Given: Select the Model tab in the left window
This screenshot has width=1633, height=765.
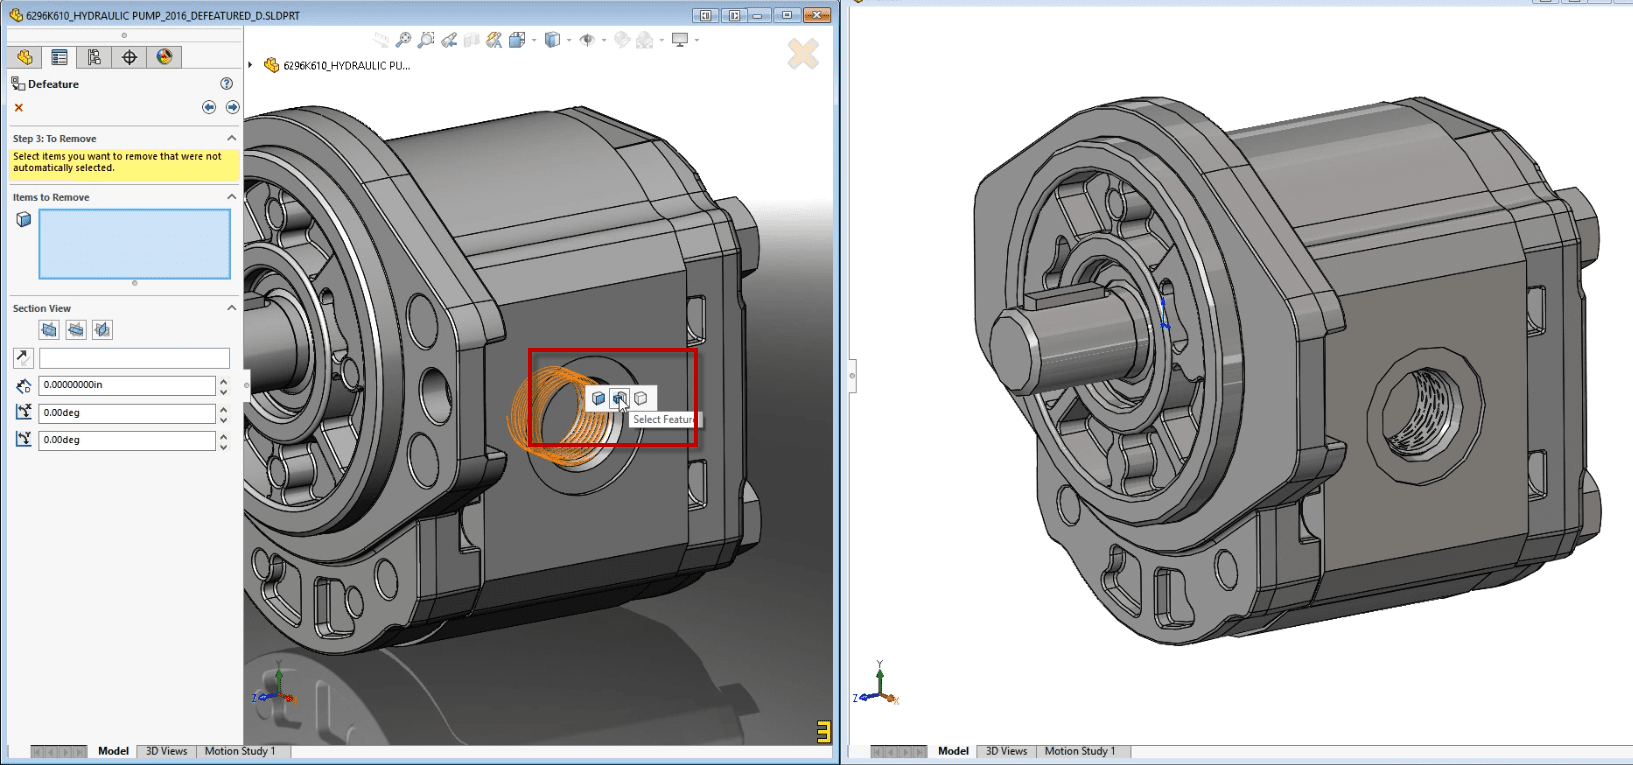Looking at the screenshot, I should tap(113, 751).
